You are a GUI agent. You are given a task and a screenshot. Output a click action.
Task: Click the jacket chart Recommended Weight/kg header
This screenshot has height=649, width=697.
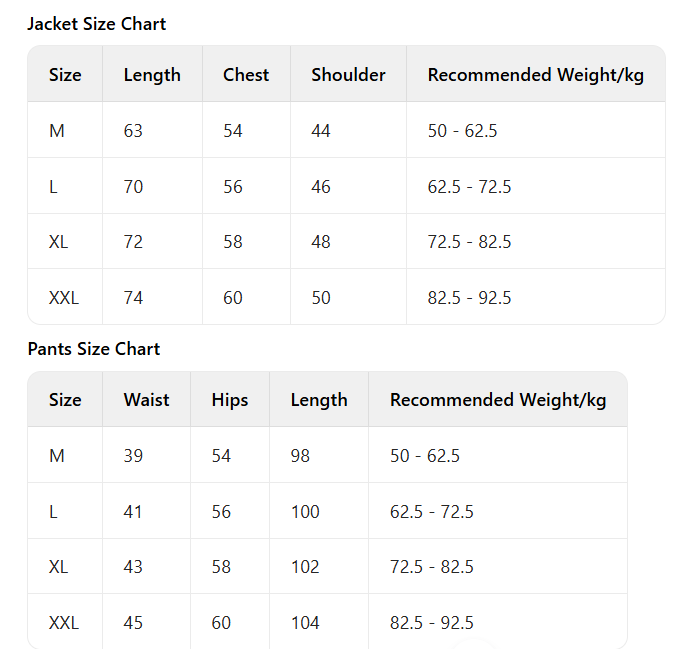coord(535,75)
